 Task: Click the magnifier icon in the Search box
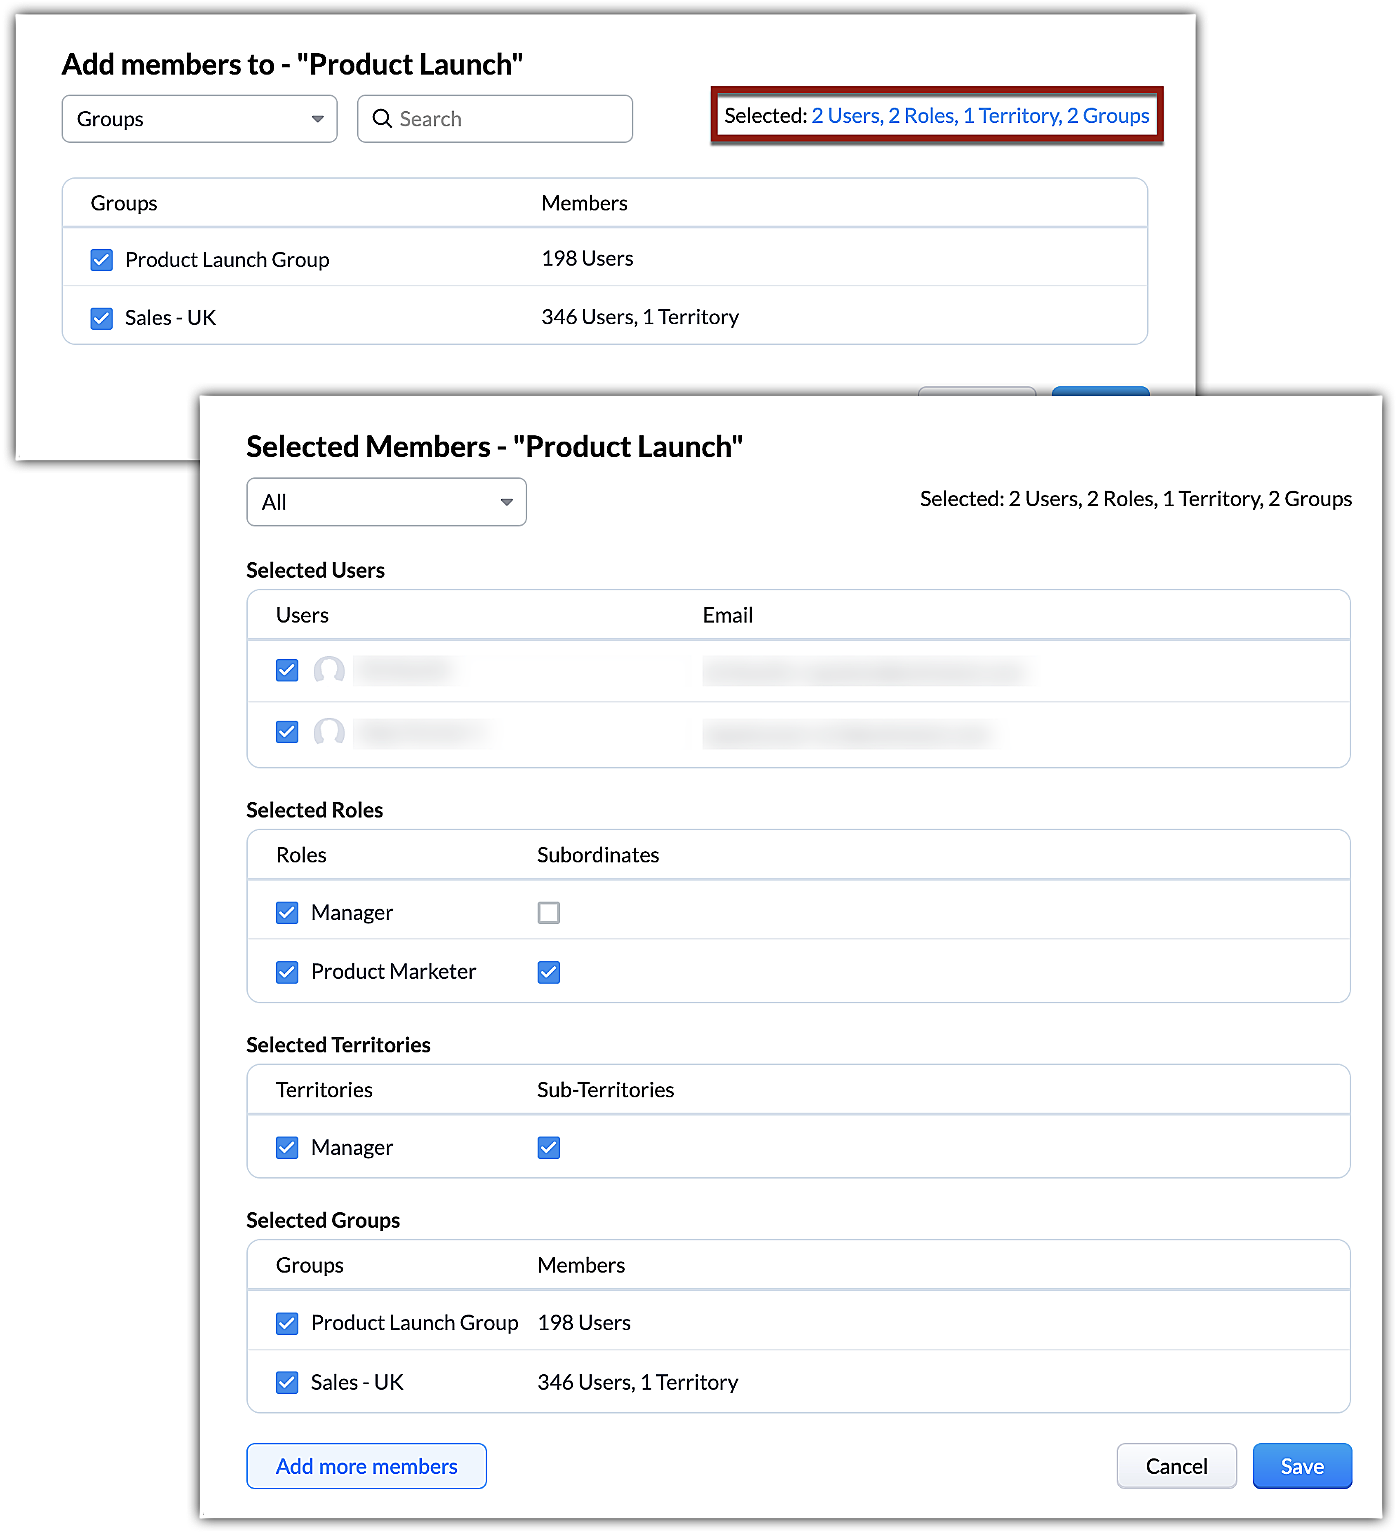[382, 119]
